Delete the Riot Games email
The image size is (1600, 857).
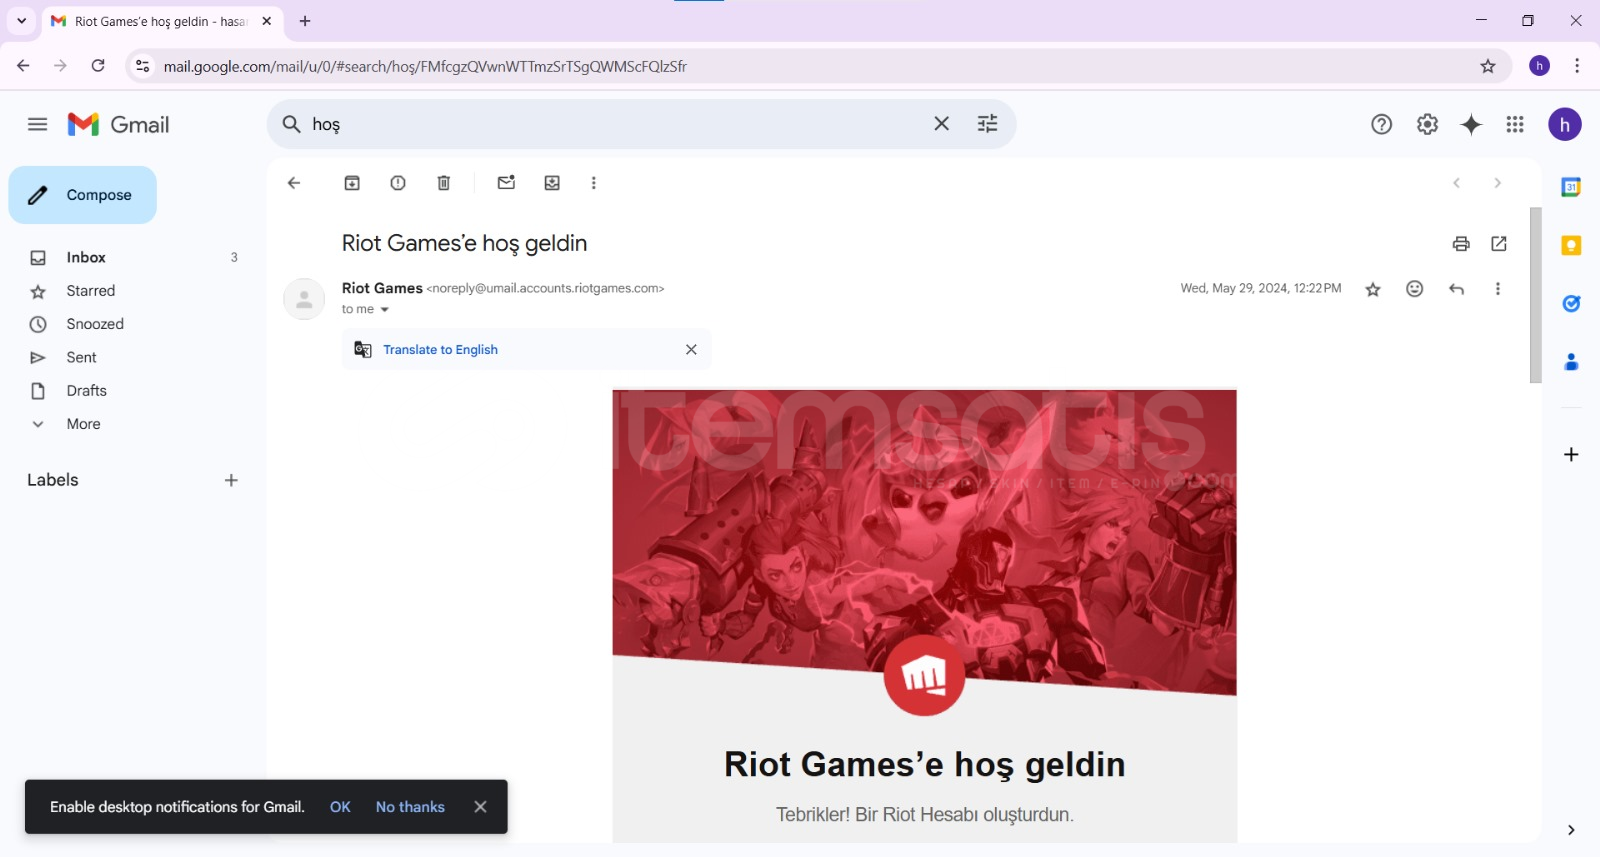tap(444, 183)
